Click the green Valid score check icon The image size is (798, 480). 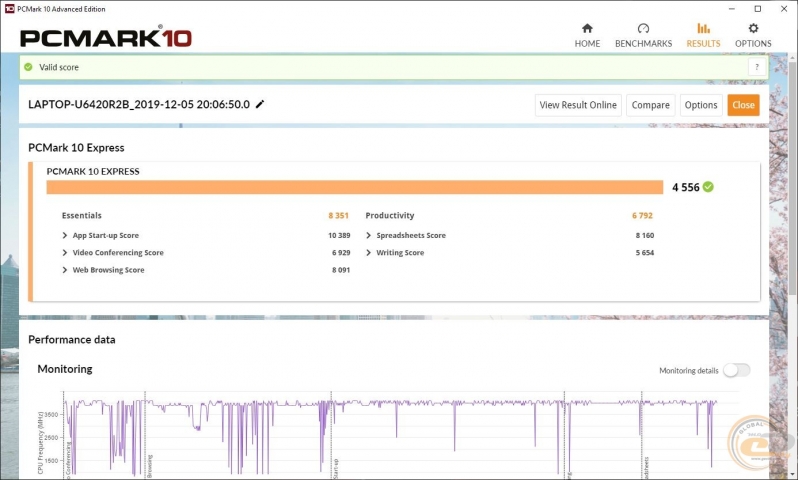point(28,67)
